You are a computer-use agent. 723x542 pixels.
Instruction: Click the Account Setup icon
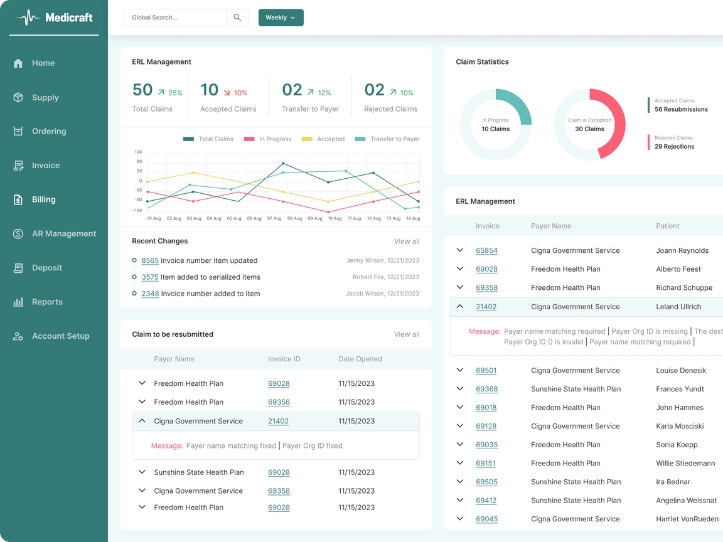(18, 336)
